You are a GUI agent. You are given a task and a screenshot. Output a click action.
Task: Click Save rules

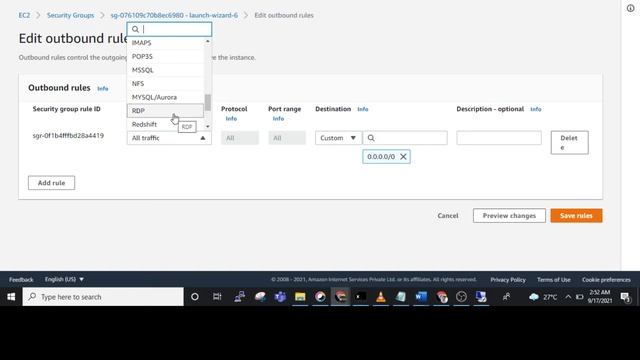pos(576,216)
